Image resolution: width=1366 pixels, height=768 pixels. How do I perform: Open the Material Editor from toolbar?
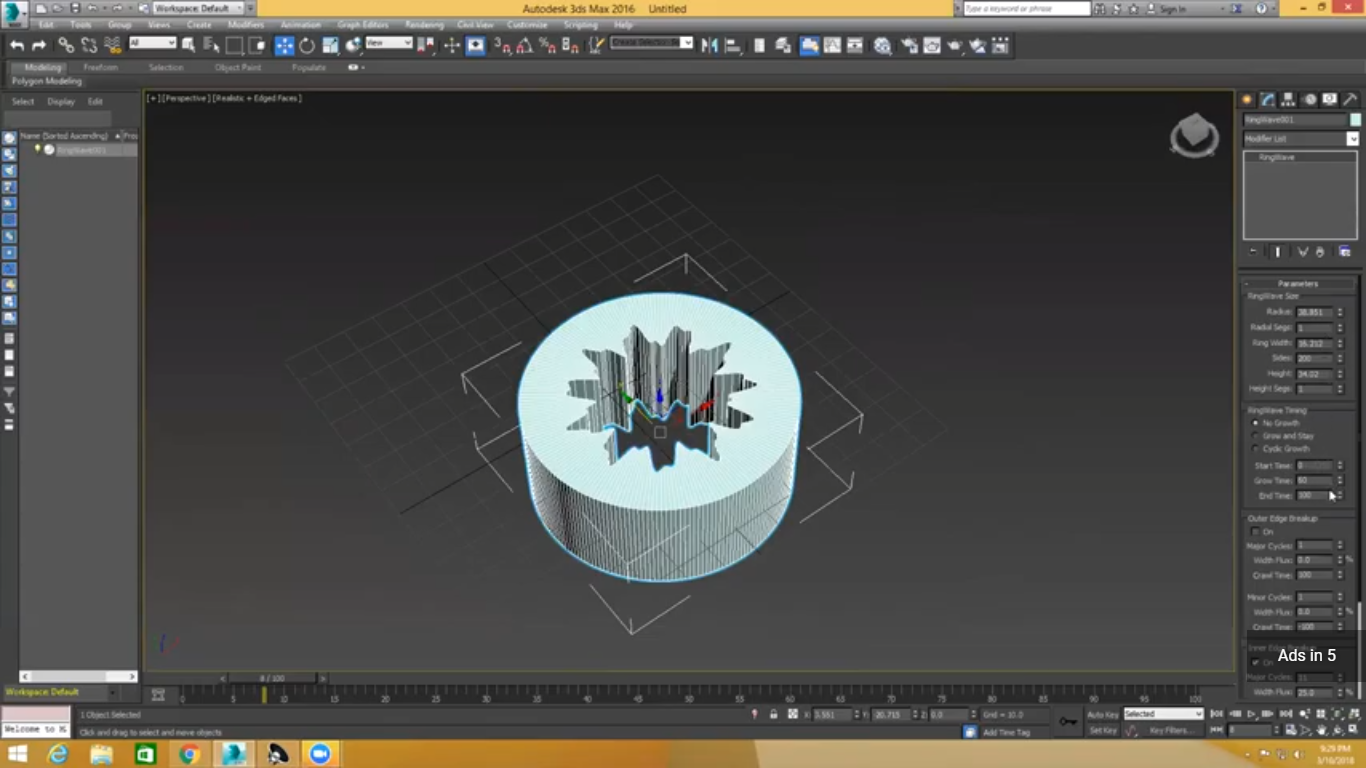(x=882, y=46)
